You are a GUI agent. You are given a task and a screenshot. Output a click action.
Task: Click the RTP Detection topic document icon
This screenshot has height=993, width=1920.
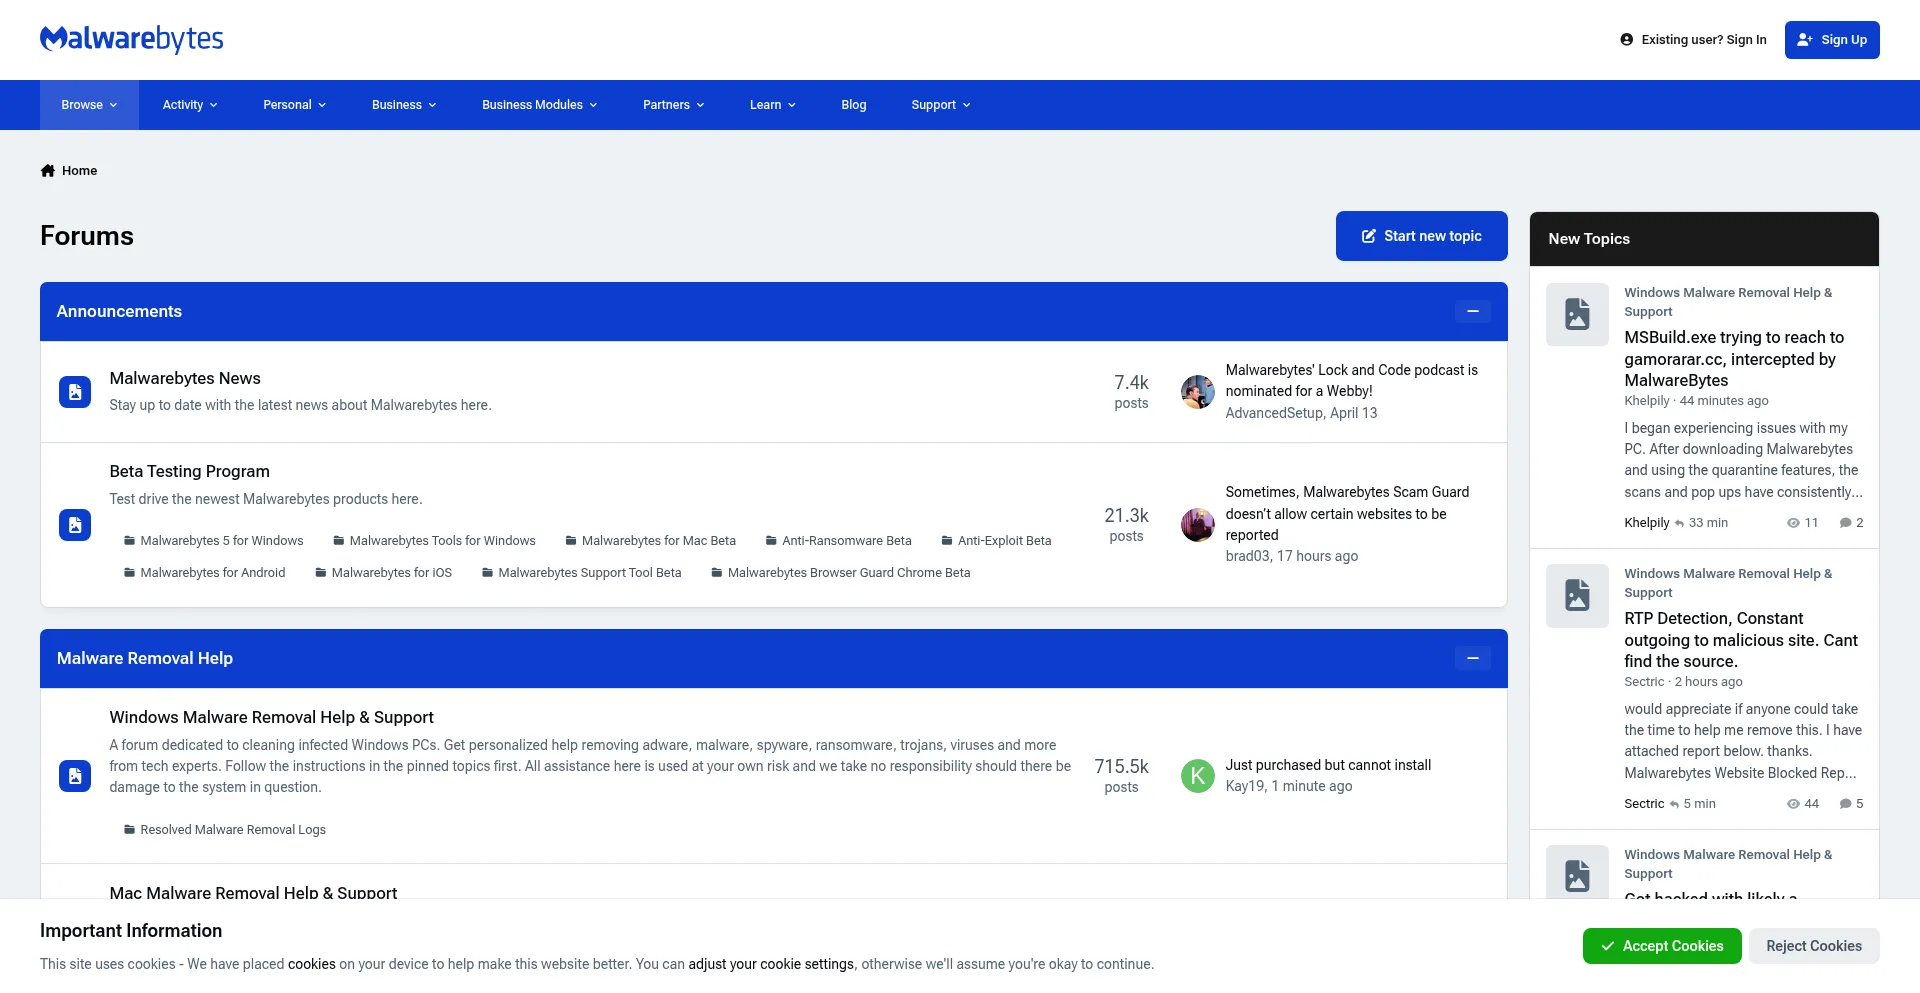tap(1577, 596)
